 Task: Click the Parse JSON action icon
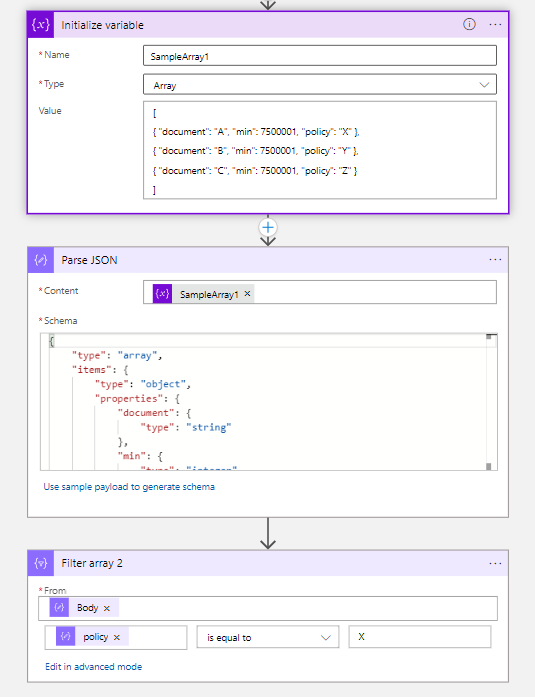point(40,260)
